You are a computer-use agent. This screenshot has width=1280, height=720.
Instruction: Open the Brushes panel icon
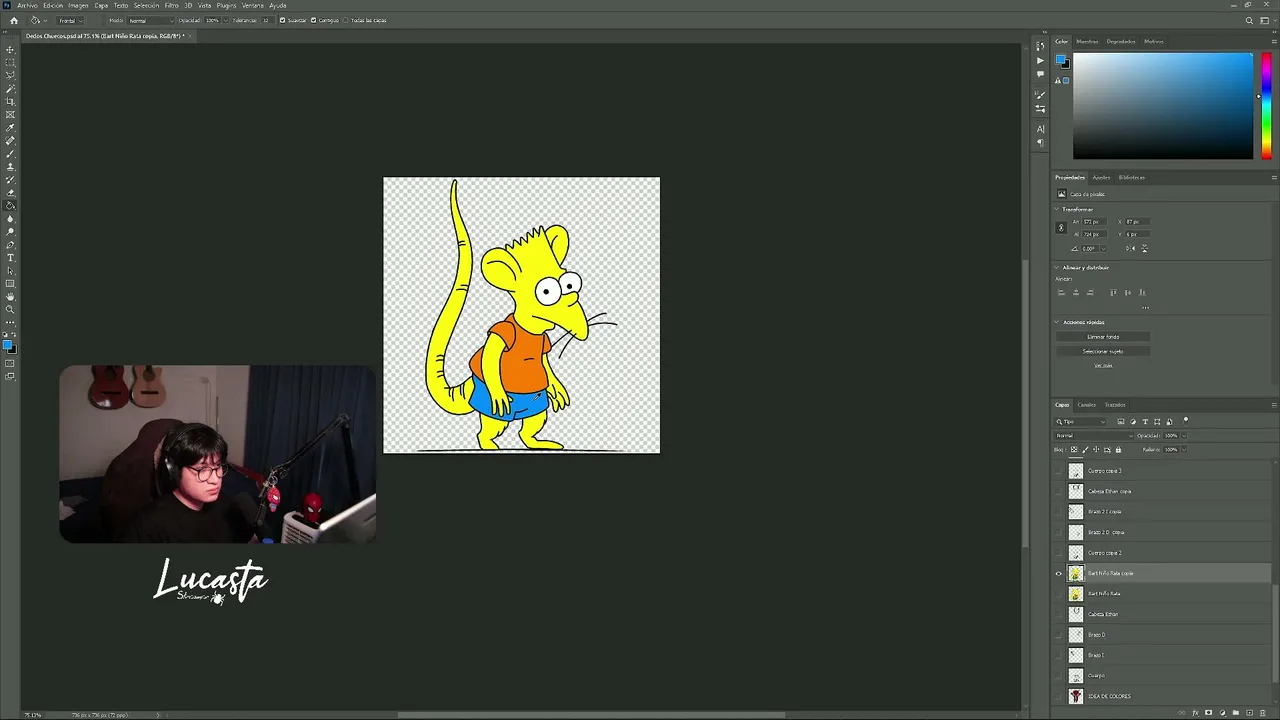[1040, 95]
